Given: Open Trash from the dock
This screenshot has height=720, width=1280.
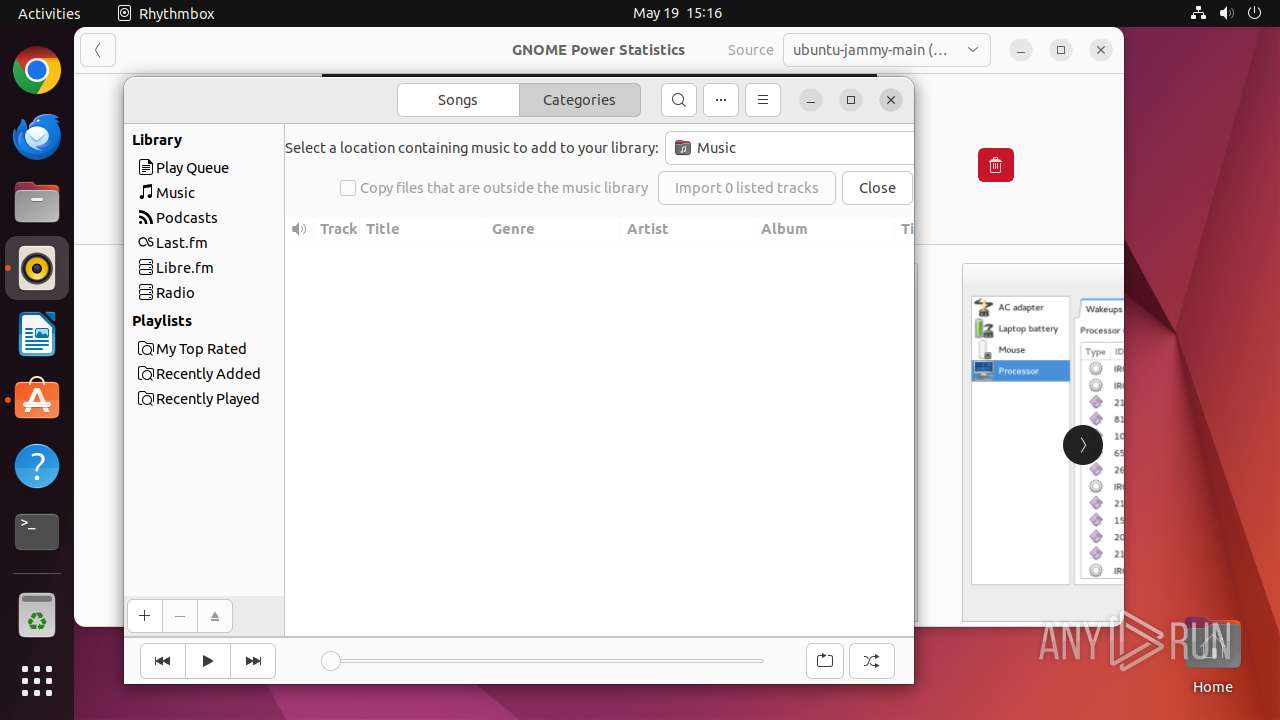Looking at the screenshot, I should coord(37,616).
